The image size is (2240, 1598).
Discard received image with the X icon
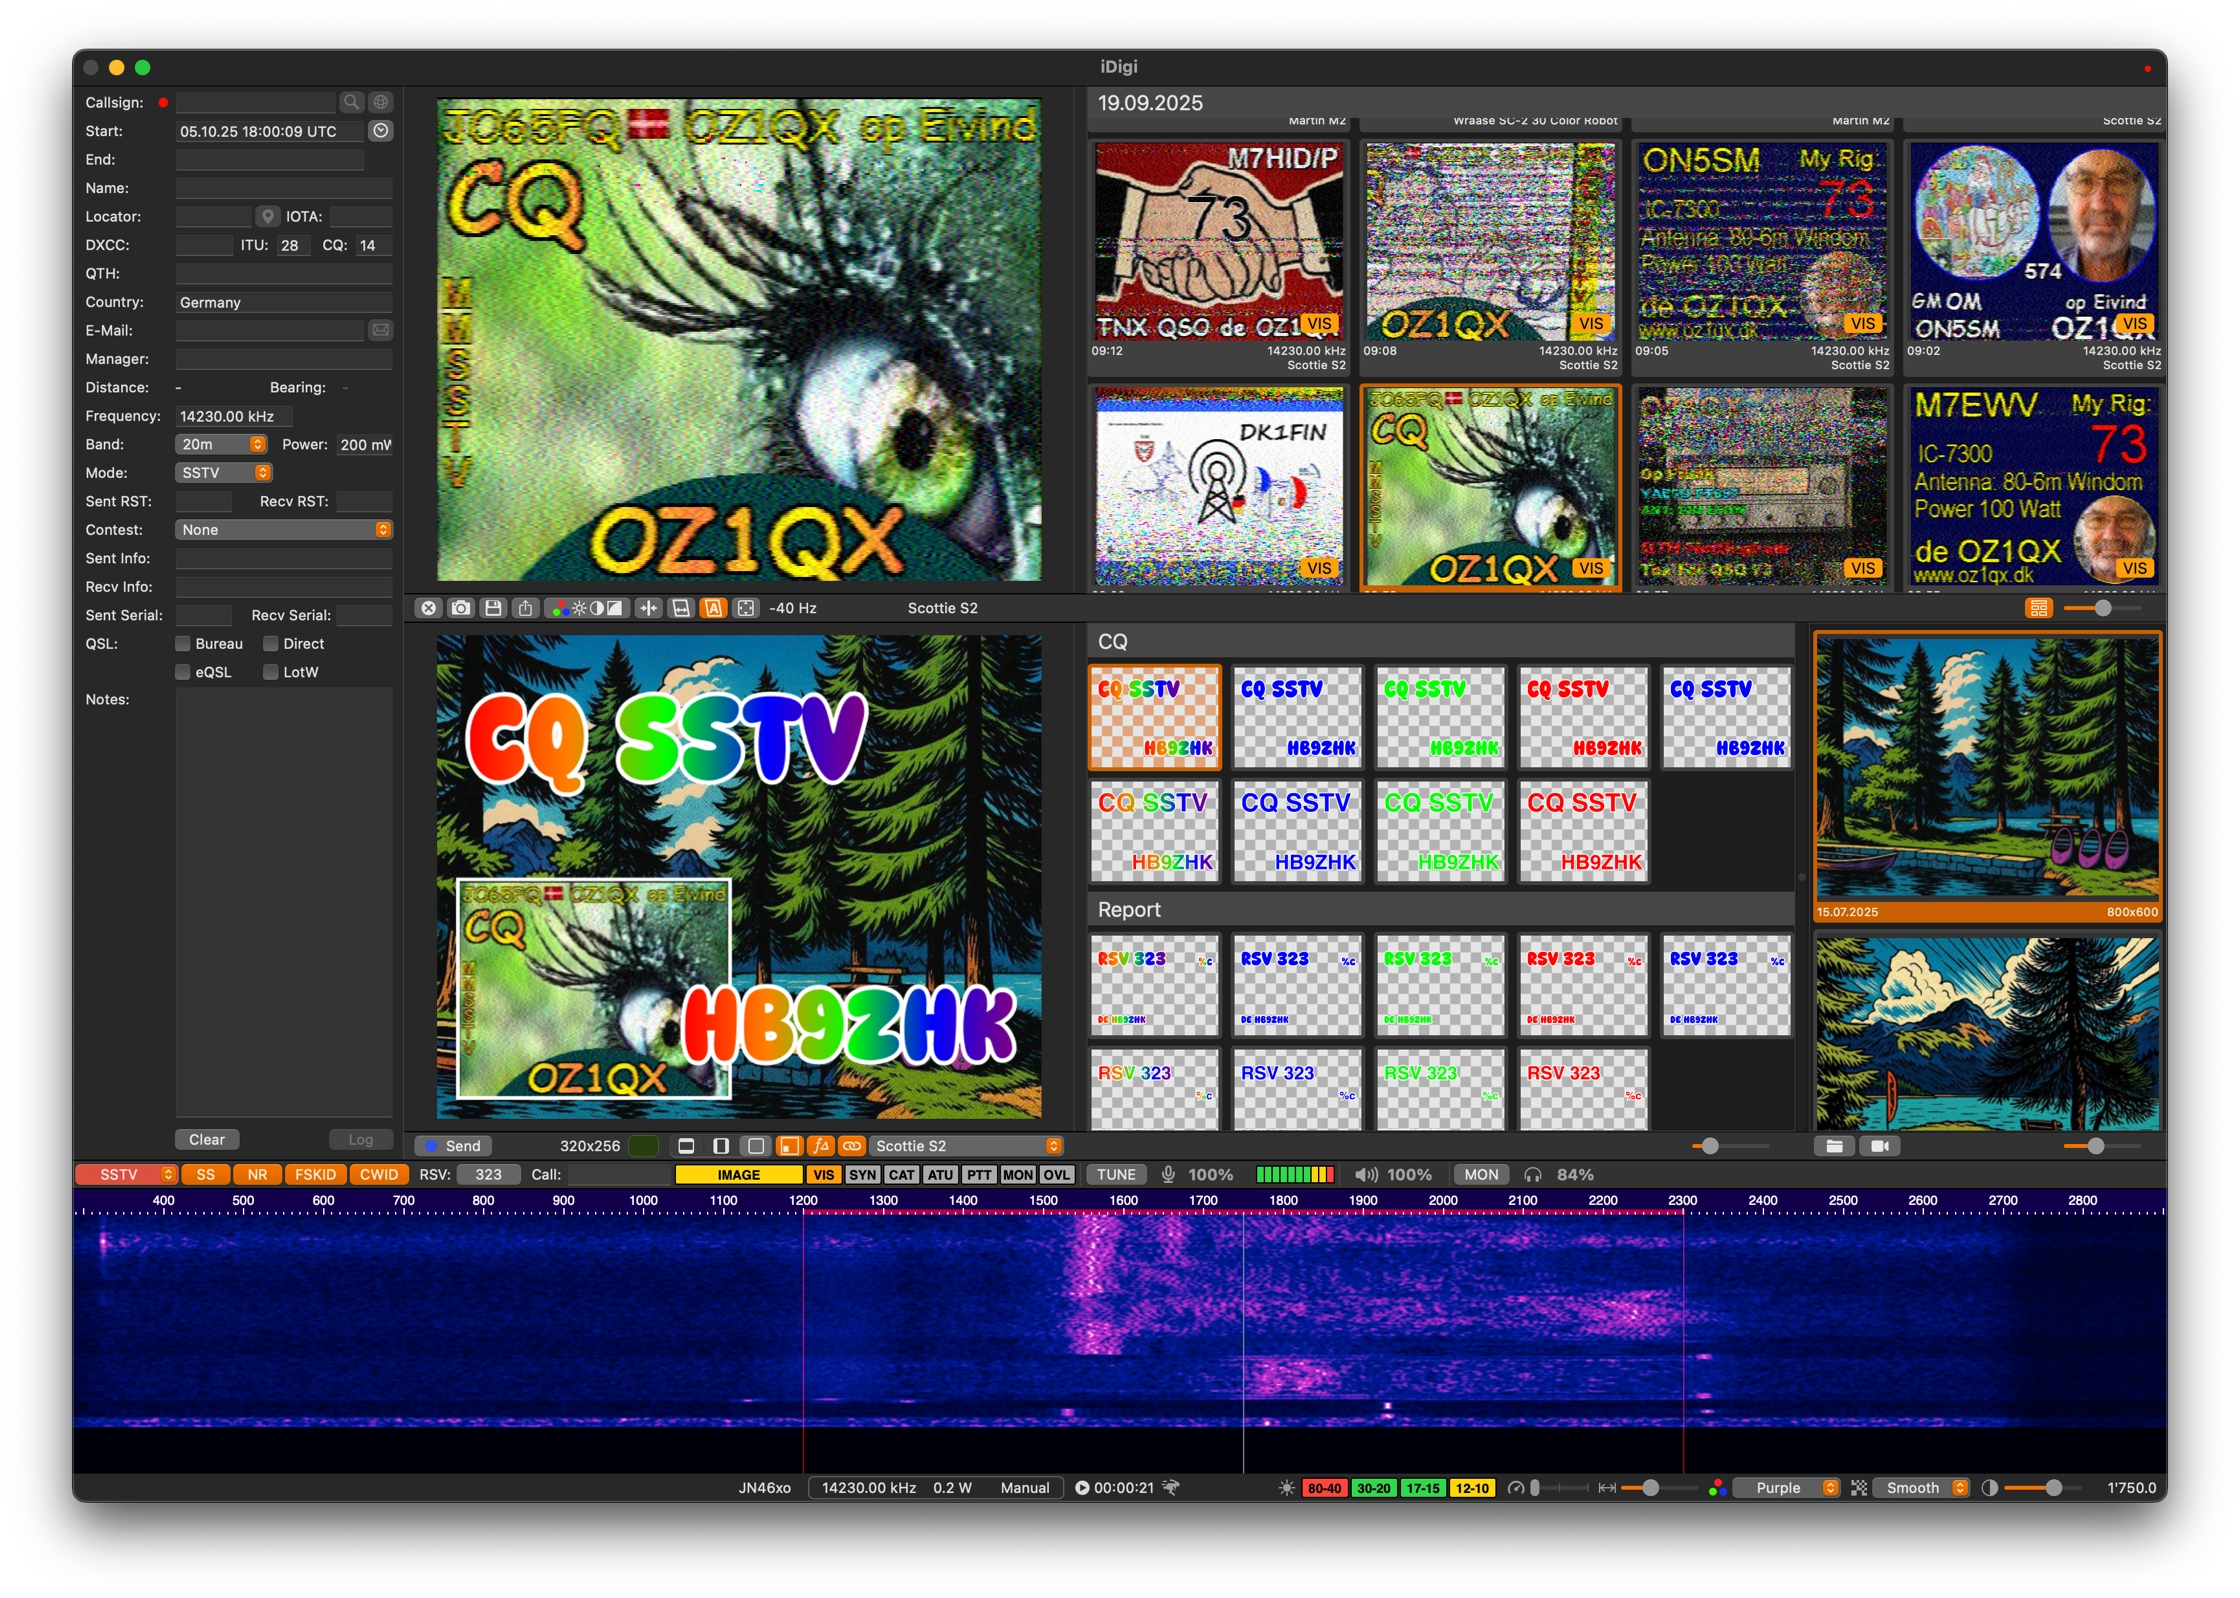point(428,608)
